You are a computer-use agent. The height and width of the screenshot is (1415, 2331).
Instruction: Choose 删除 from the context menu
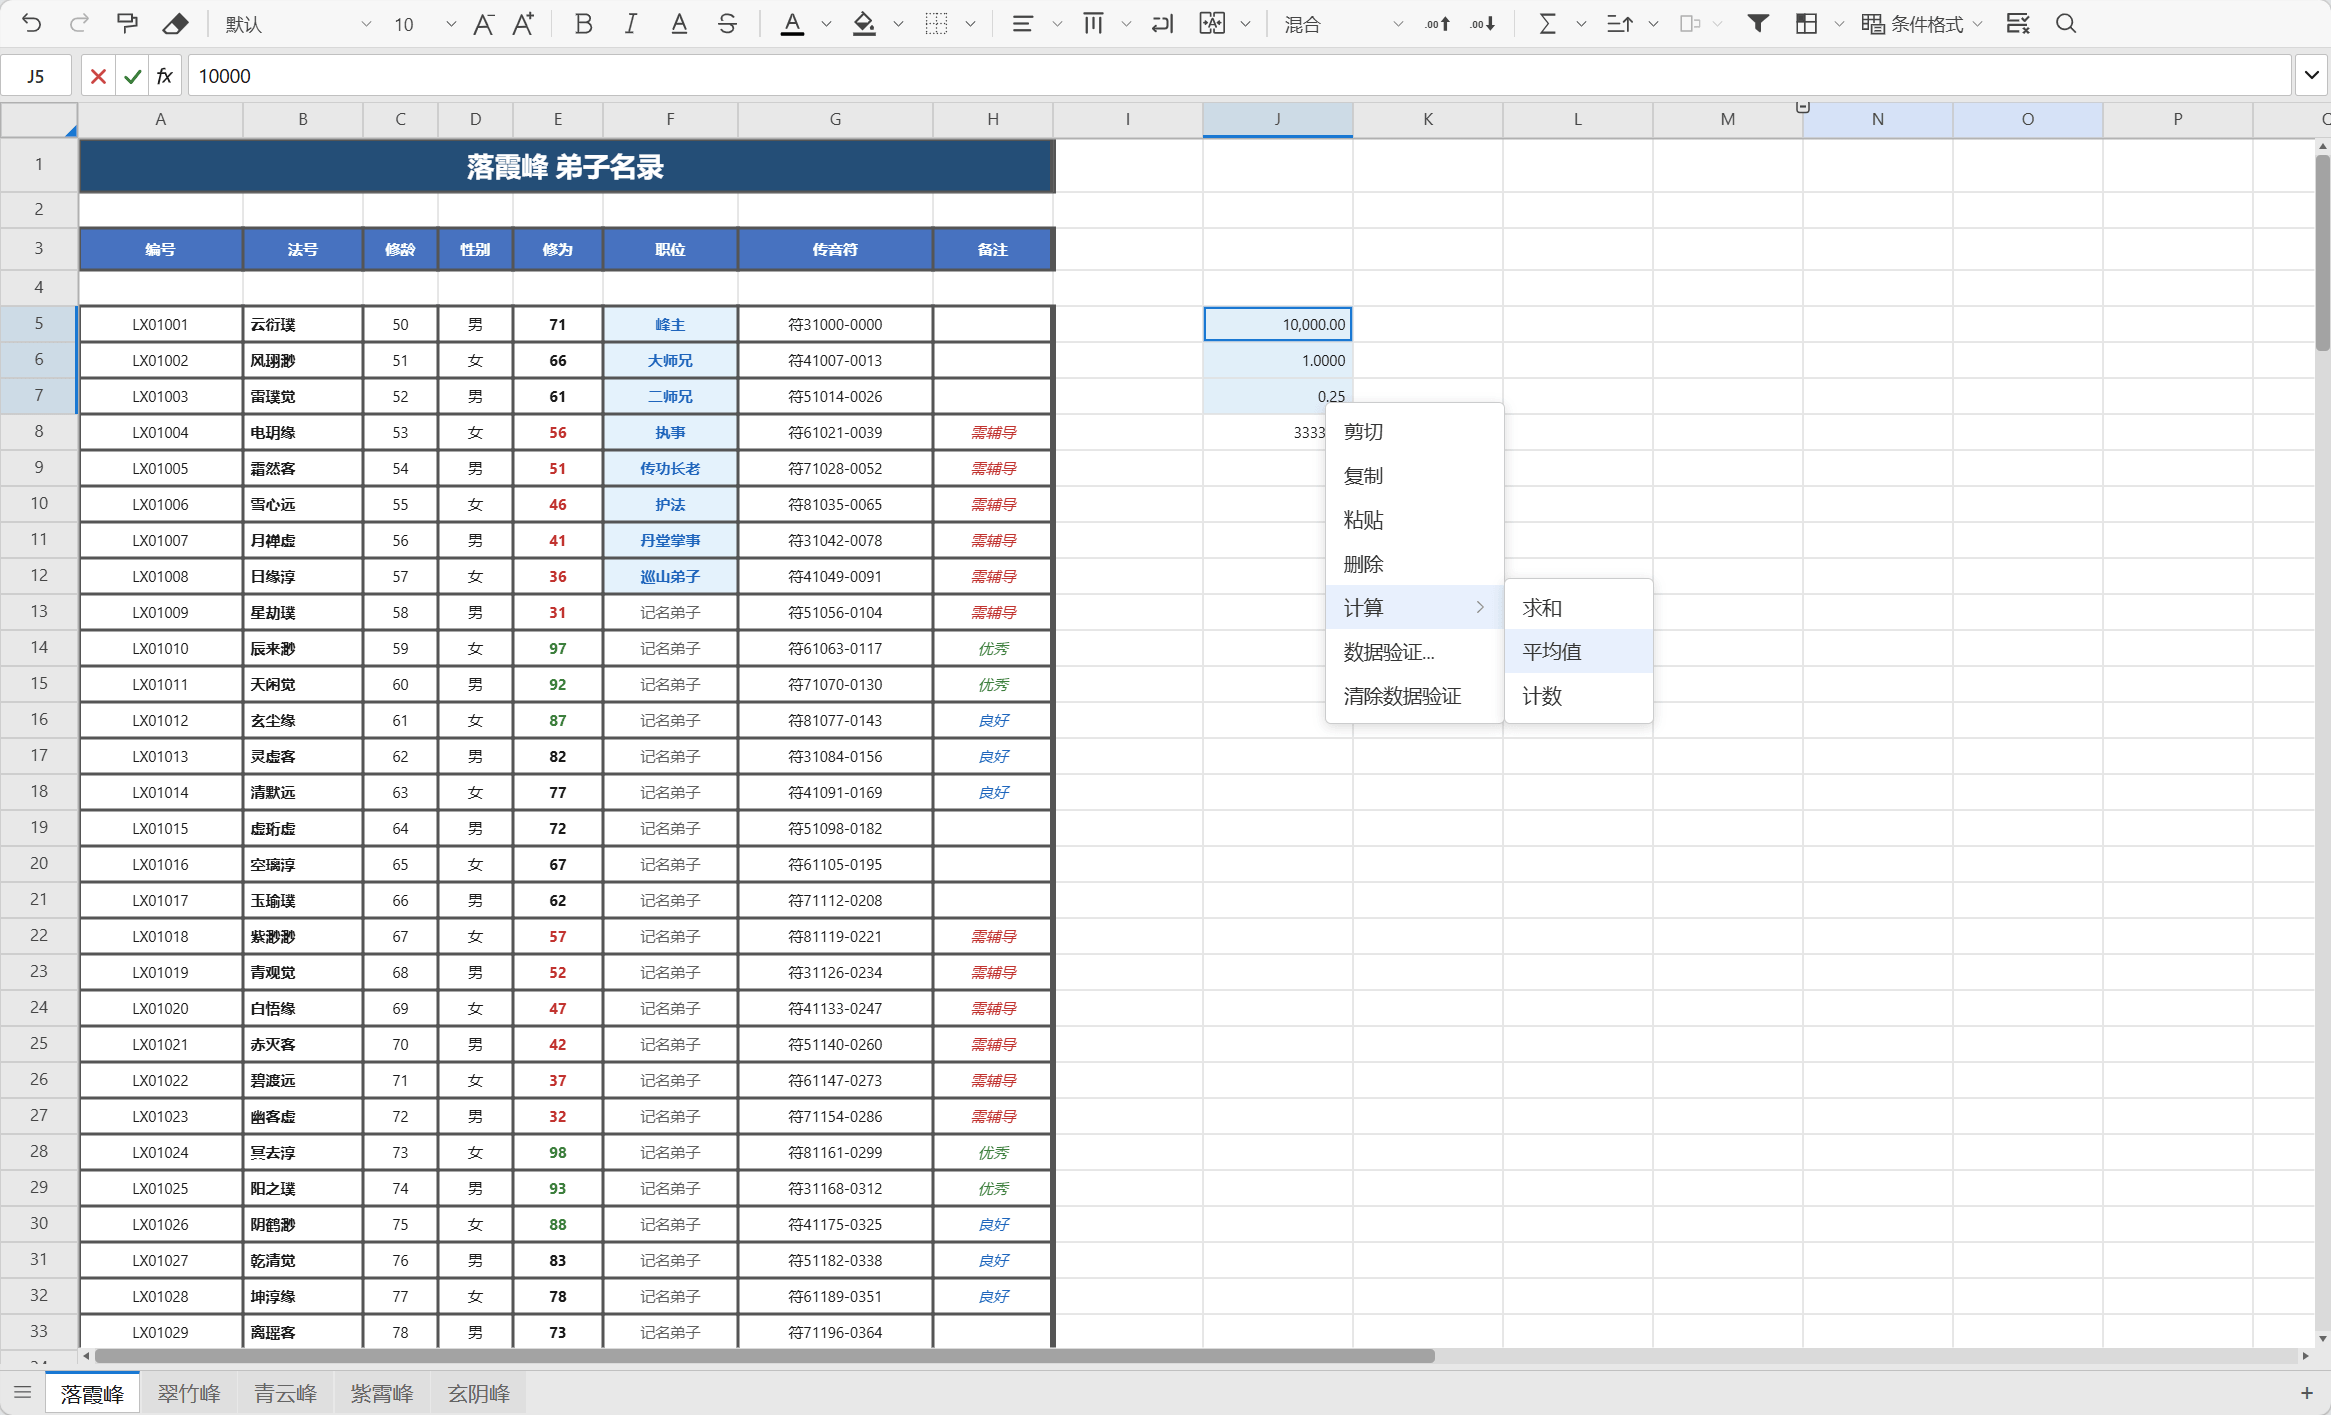1414,563
